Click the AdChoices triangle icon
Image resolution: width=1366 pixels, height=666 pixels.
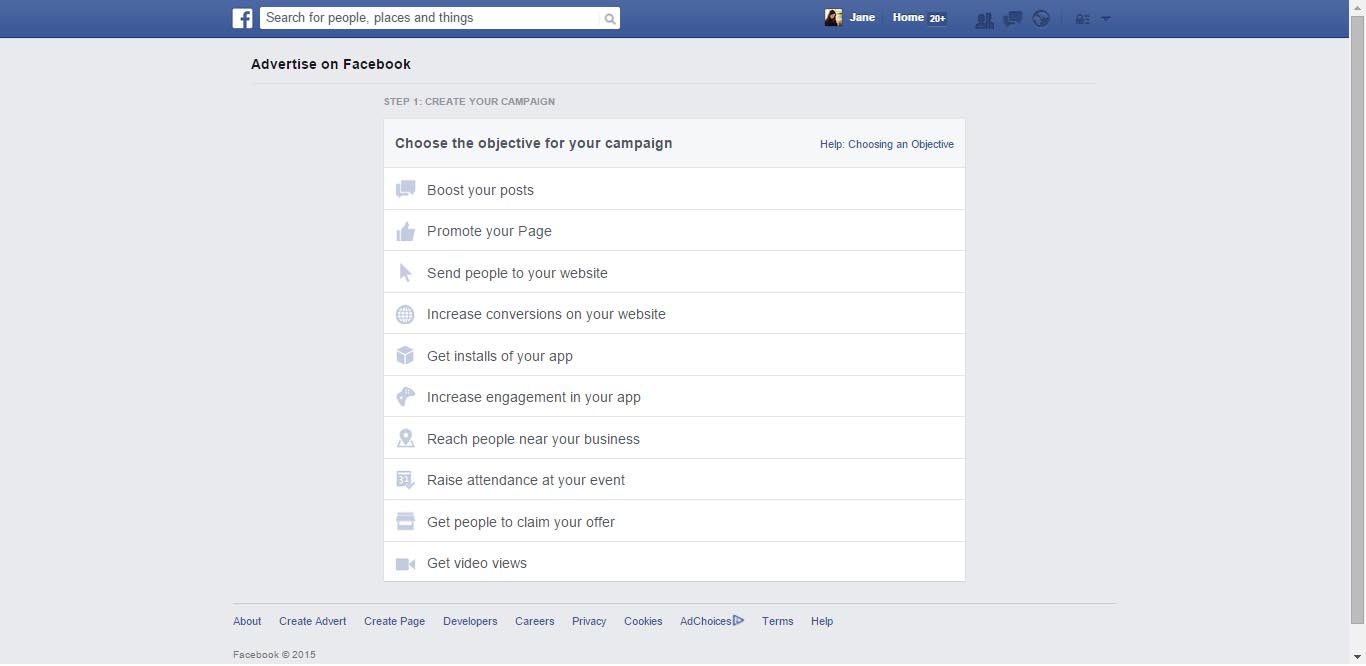[x=739, y=621]
